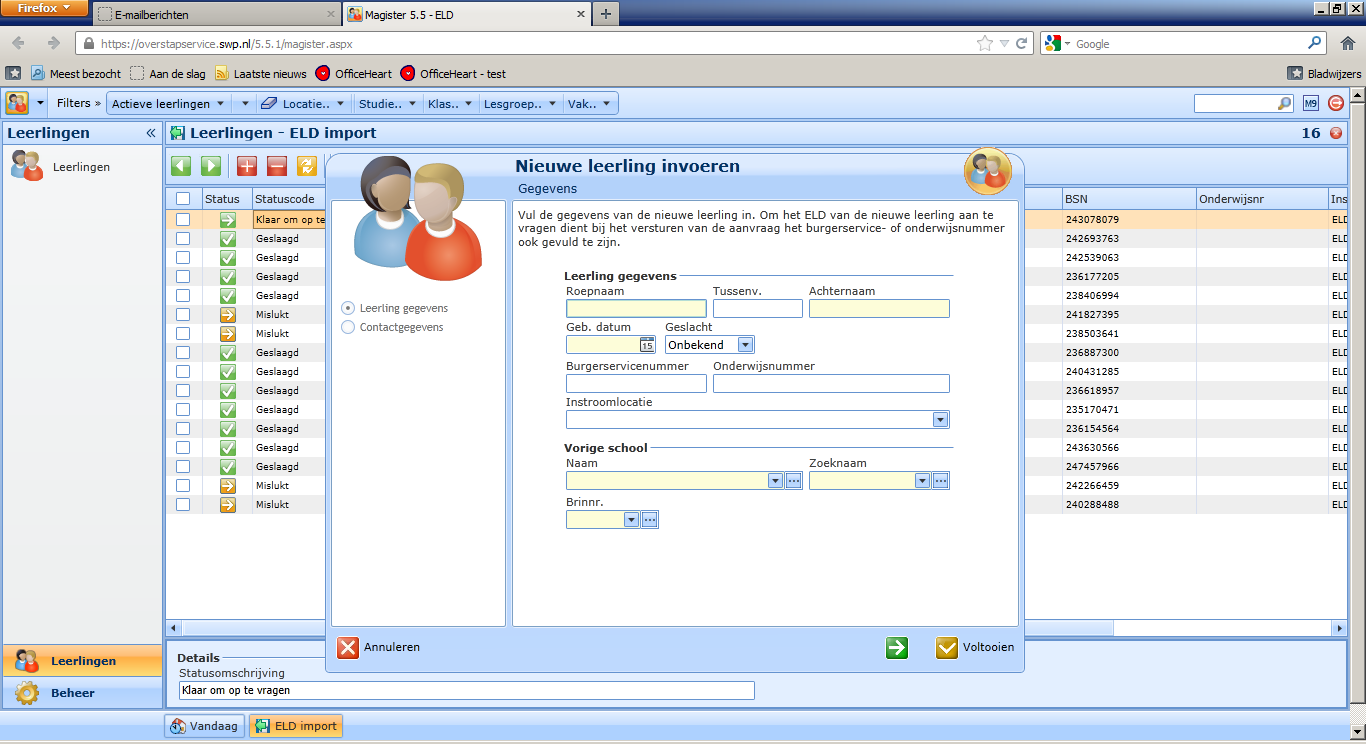The image size is (1366, 744).
Task: Click the M9 icon near search box
Action: (1311, 103)
